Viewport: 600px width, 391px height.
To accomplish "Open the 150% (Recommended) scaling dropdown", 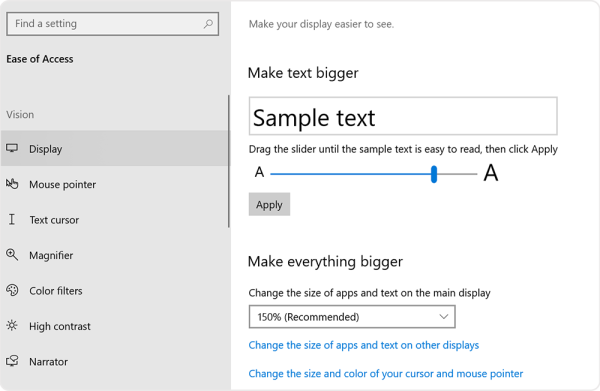I will 352,317.
